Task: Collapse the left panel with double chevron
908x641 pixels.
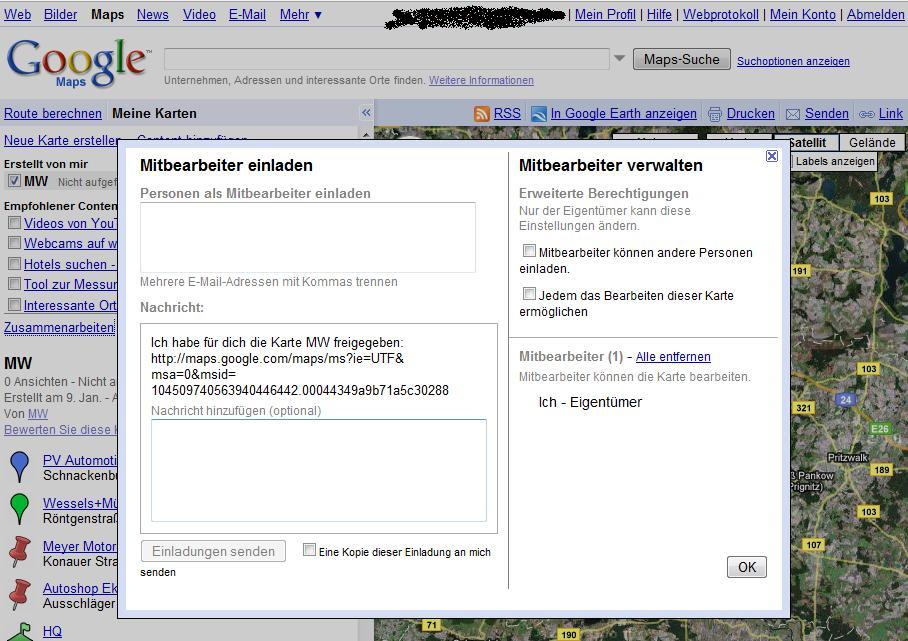Action: (366, 113)
